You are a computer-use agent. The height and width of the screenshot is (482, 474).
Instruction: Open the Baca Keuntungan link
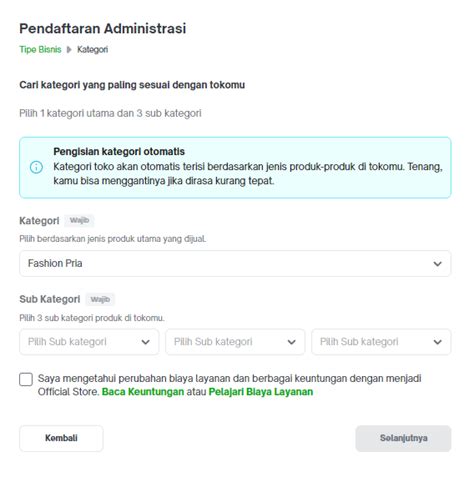143,392
